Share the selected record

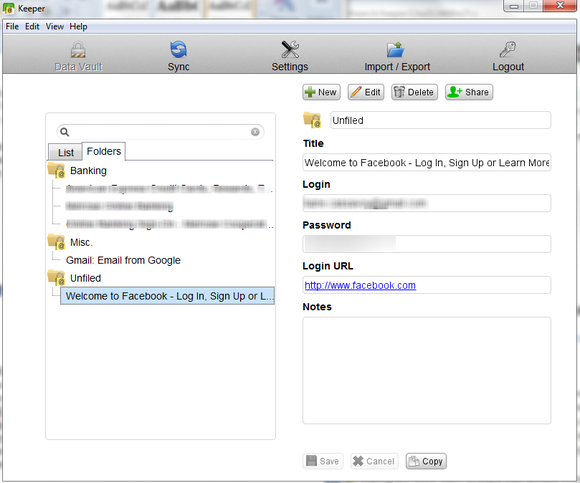(469, 92)
